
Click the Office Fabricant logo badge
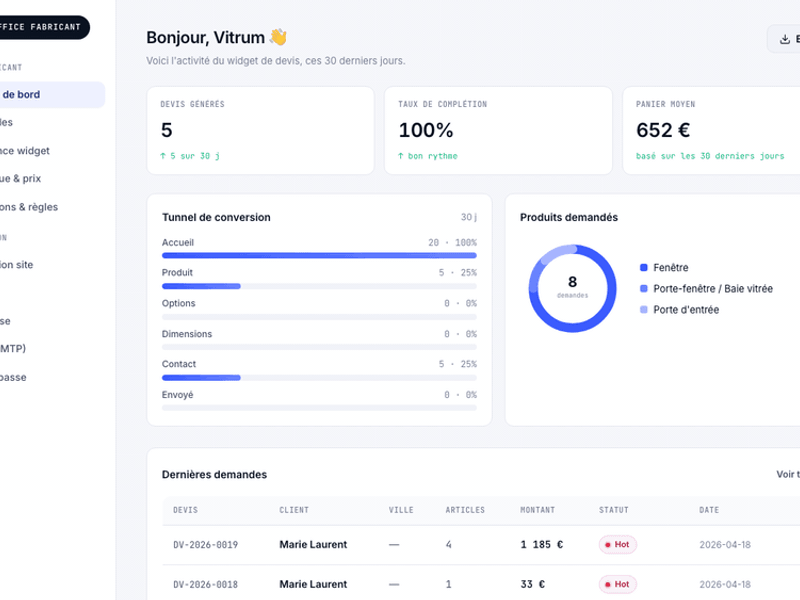tap(42, 27)
